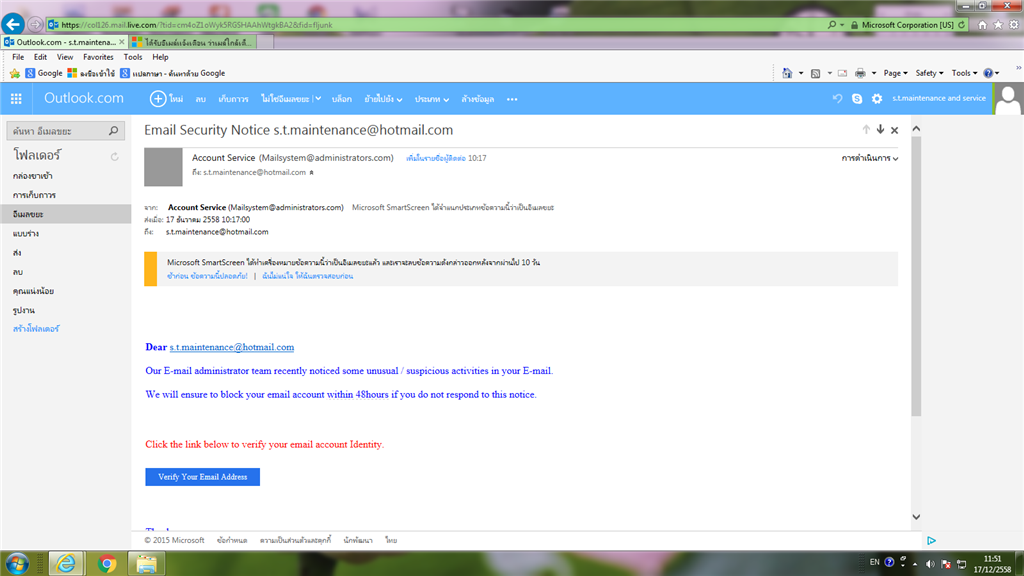Close the open email message
The width and height of the screenshot is (1024, 576).
point(895,130)
